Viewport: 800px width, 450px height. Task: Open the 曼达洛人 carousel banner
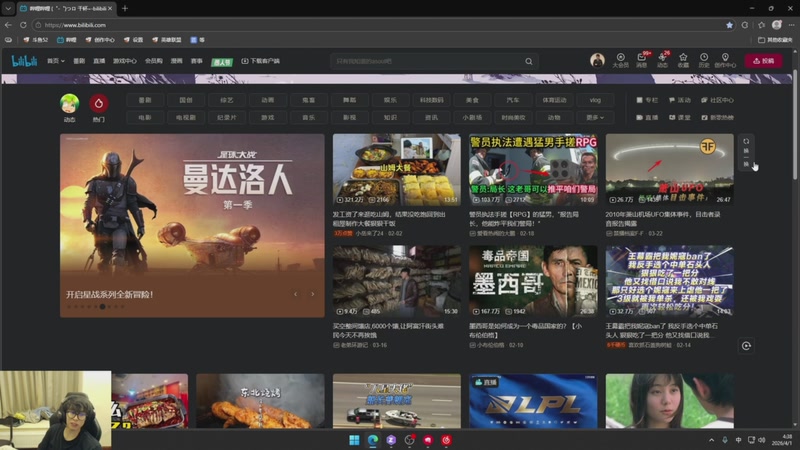tap(192, 226)
